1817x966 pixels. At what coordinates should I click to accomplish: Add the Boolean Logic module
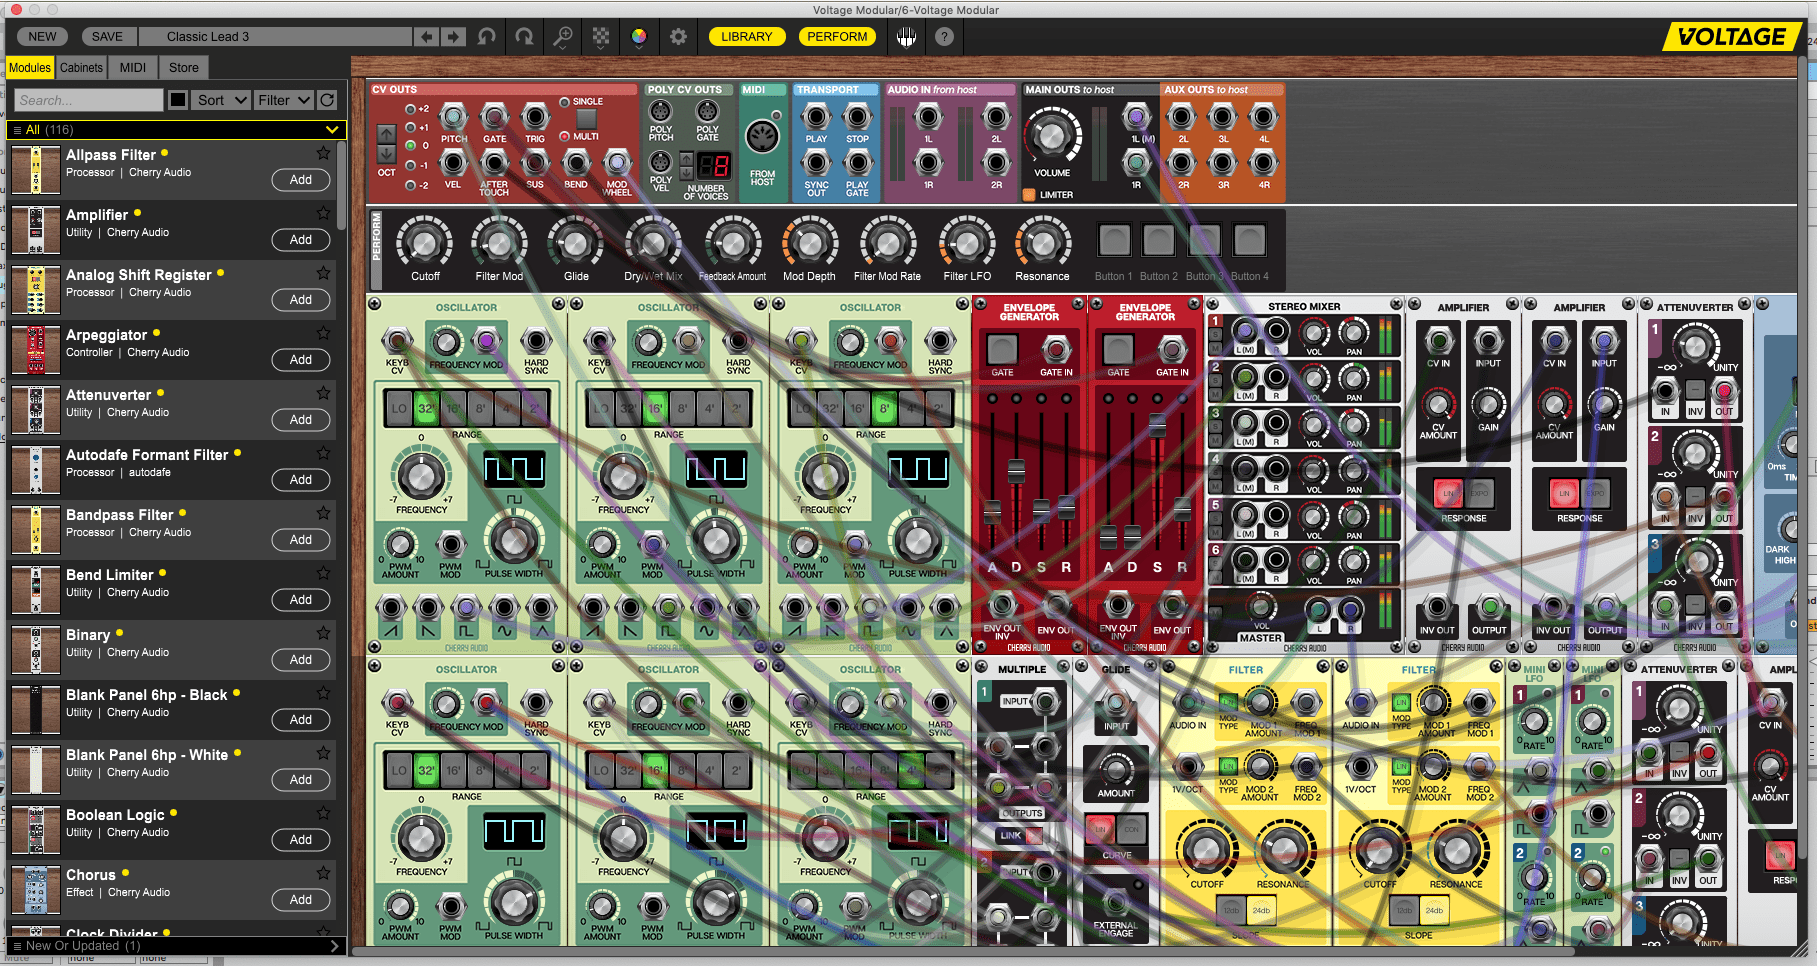301,840
